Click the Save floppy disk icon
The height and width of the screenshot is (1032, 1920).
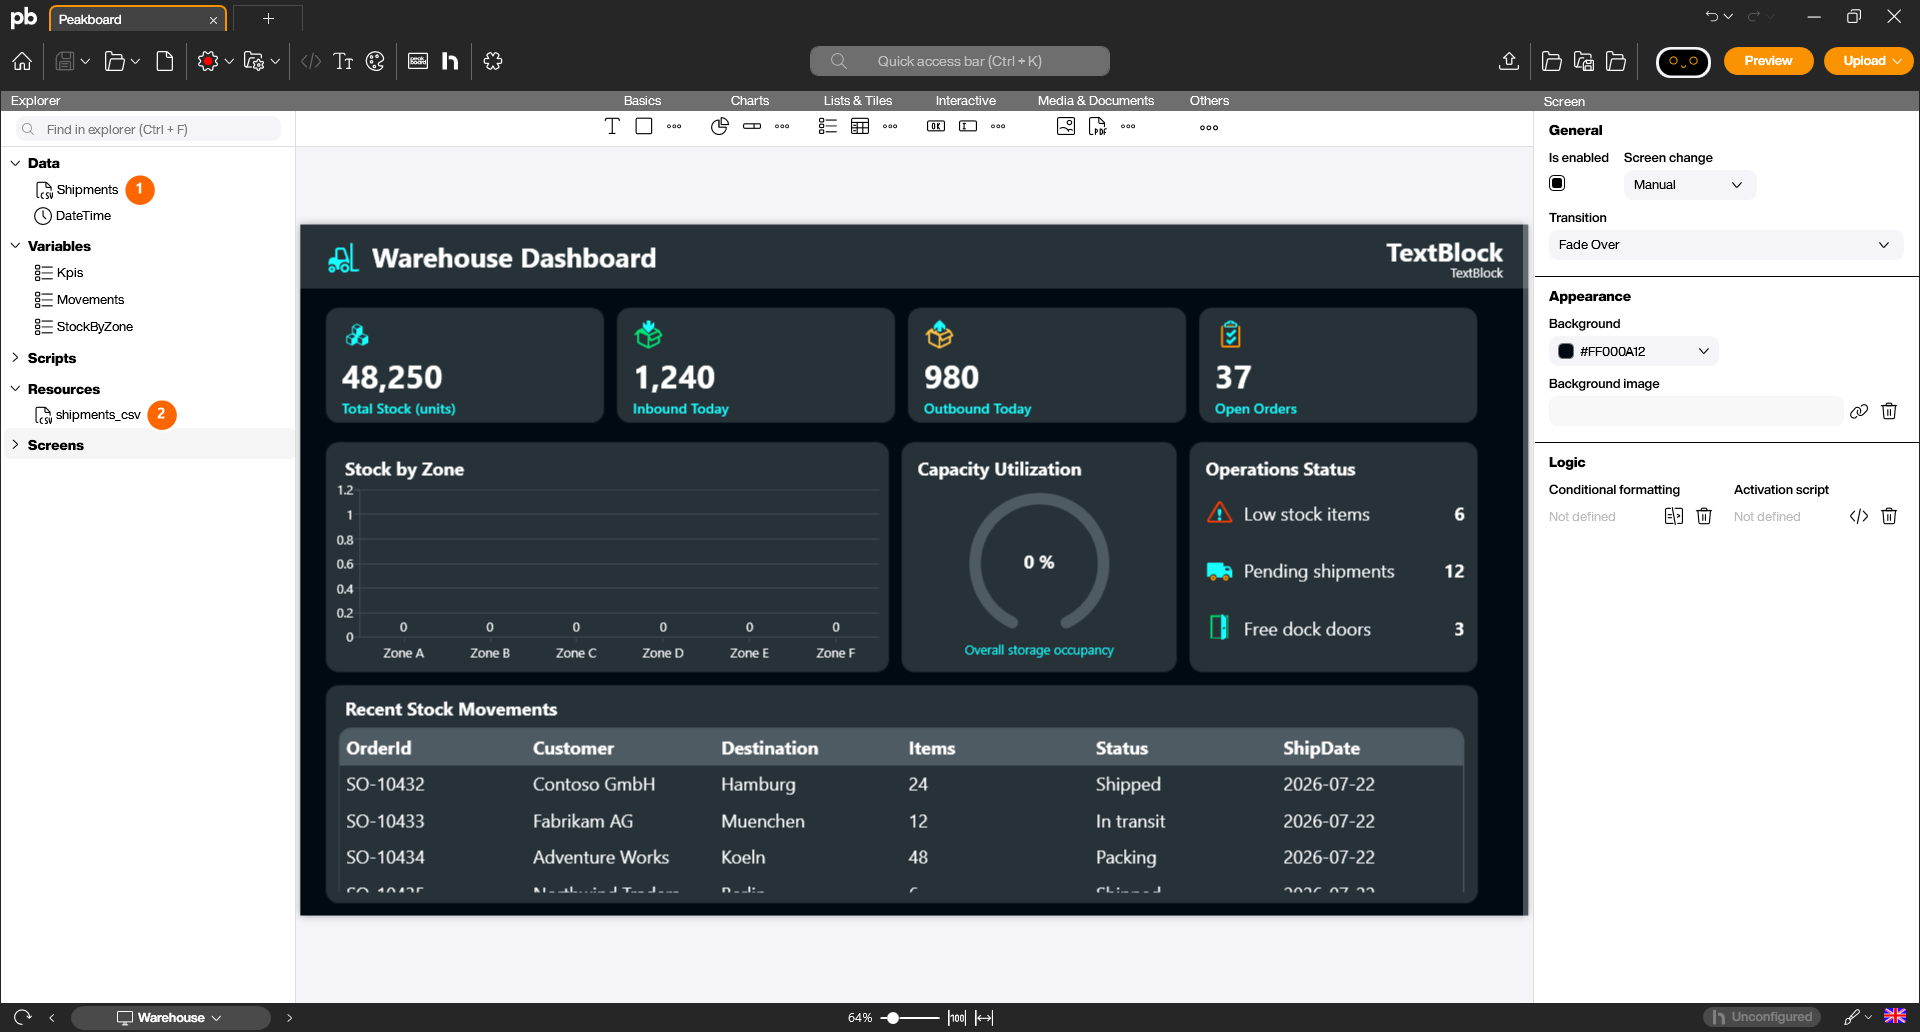(x=65, y=61)
